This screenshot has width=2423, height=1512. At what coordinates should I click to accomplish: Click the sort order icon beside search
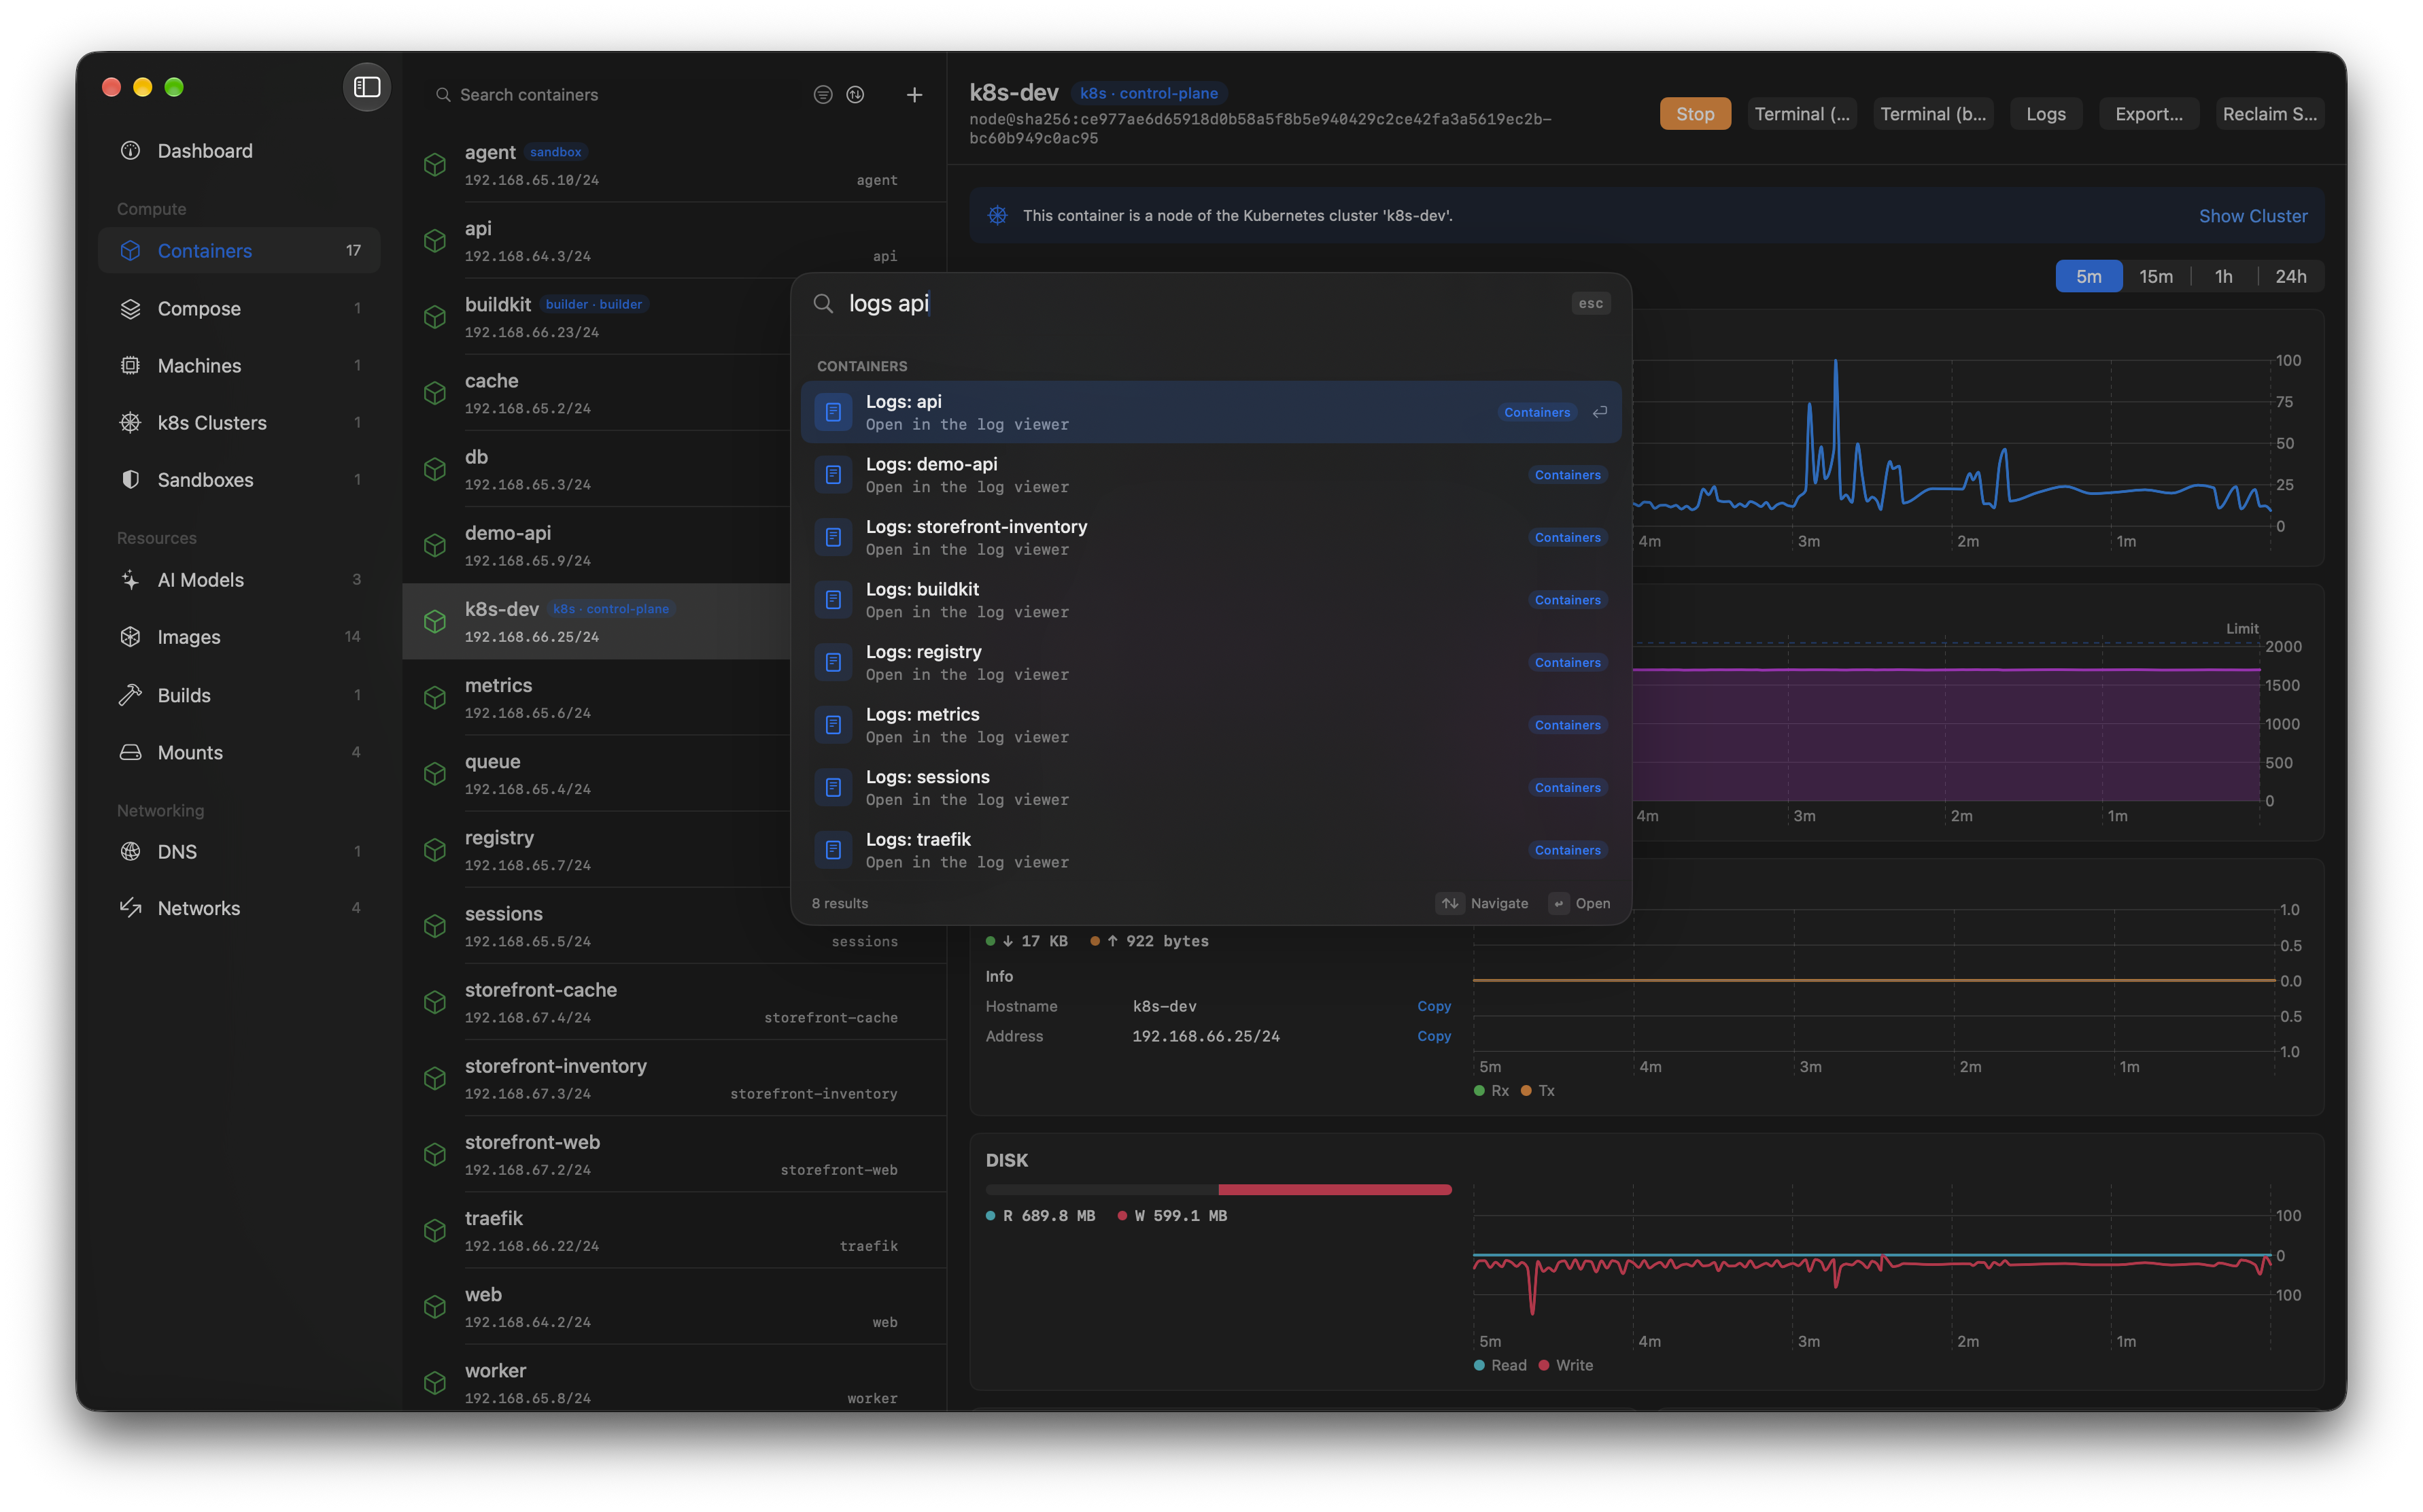click(x=855, y=95)
